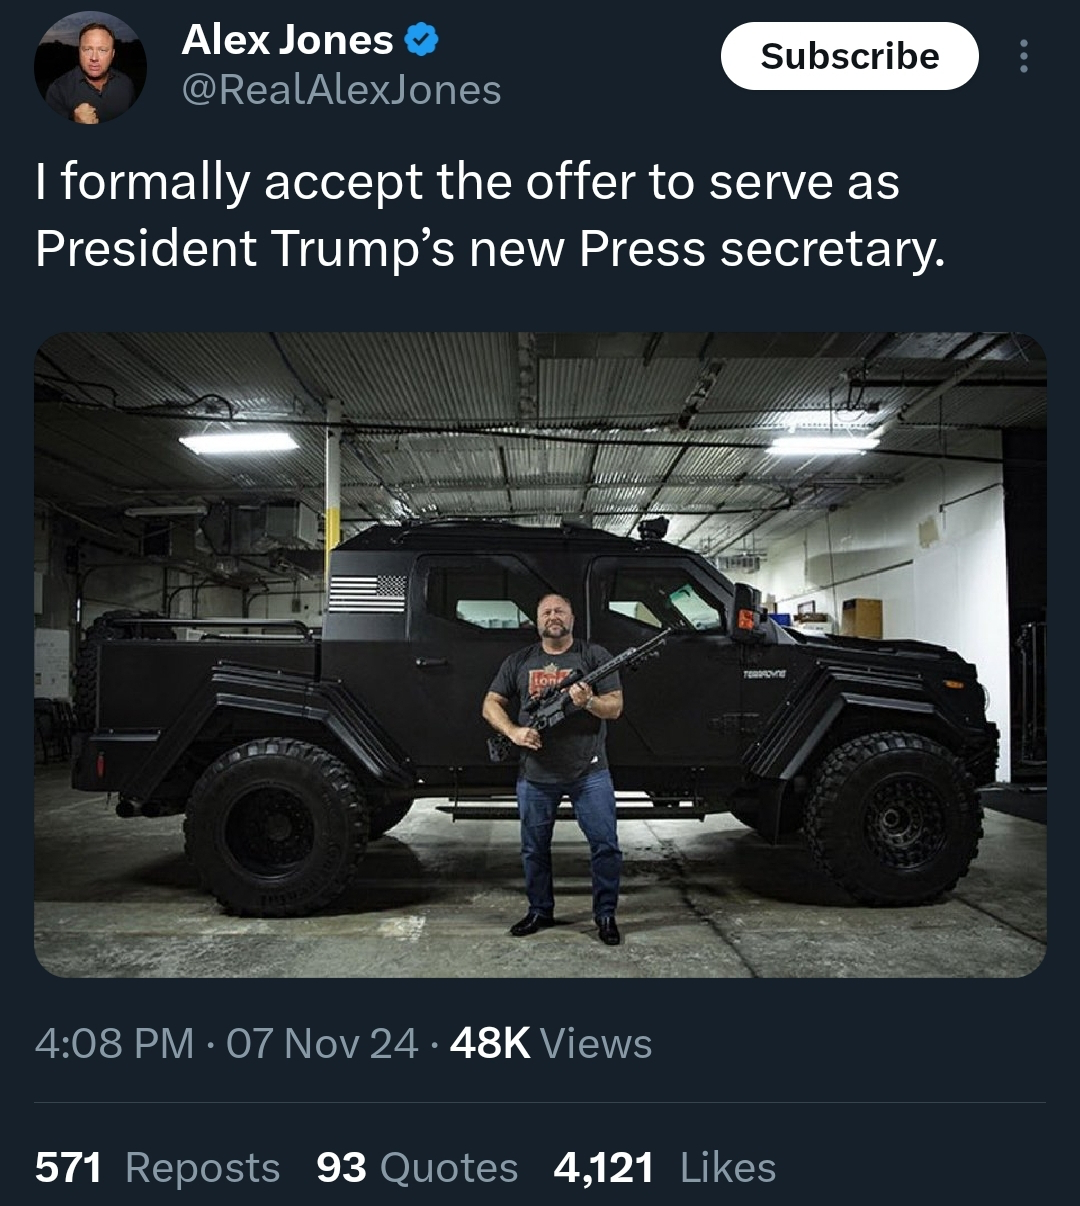Click the blue verified badge
Viewport: 1080px width, 1206px height.
click(x=422, y=41)
